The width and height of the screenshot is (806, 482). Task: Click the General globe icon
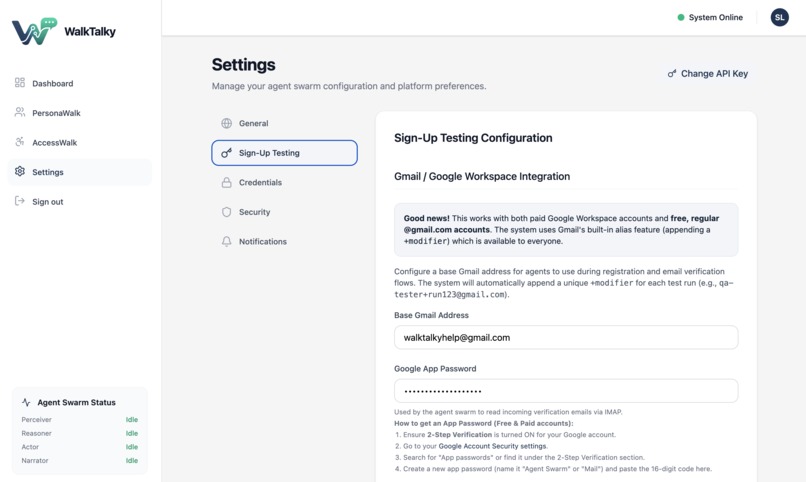click(x=226, y=123)
